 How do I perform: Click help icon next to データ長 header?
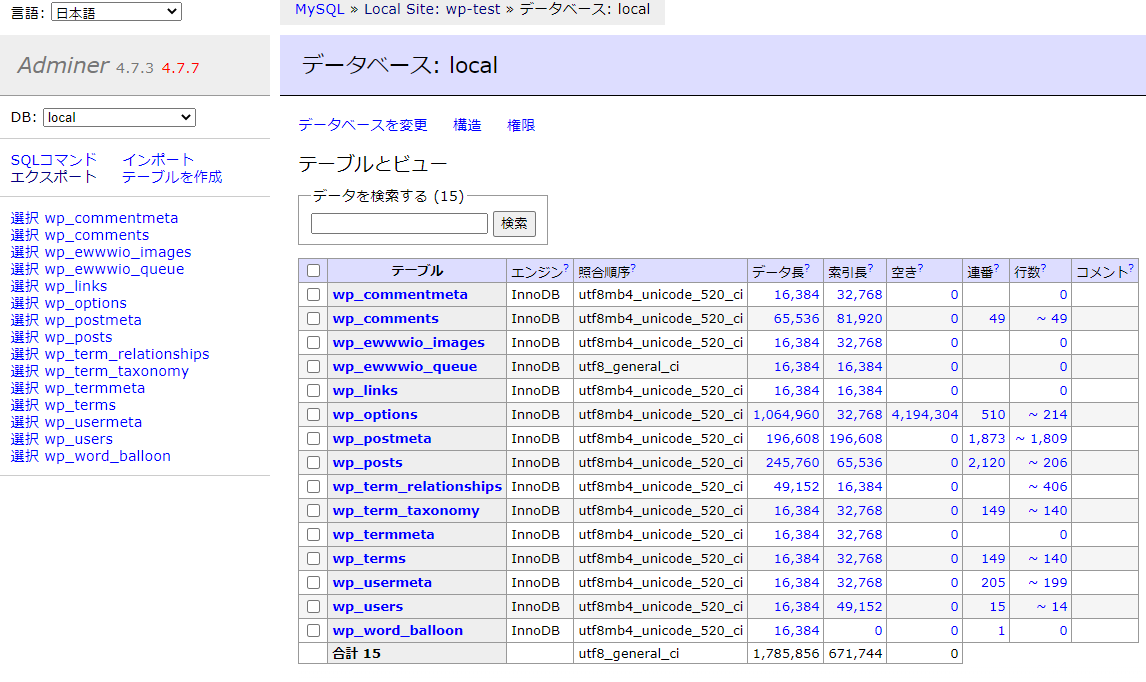pos(807,268)
